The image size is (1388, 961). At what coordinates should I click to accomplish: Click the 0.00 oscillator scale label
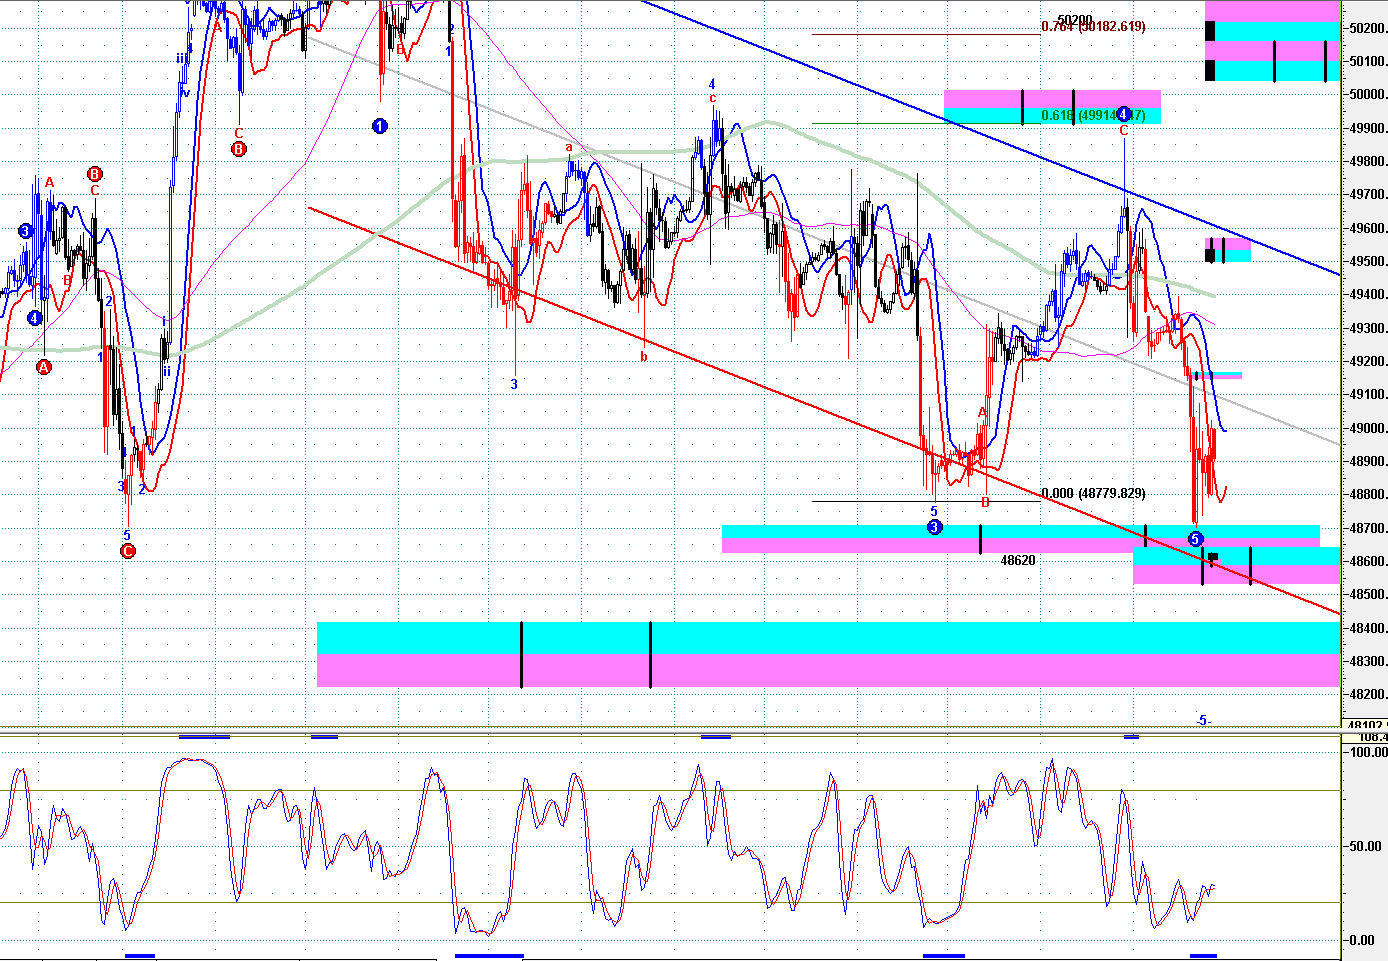click(x=1363, y=940)
